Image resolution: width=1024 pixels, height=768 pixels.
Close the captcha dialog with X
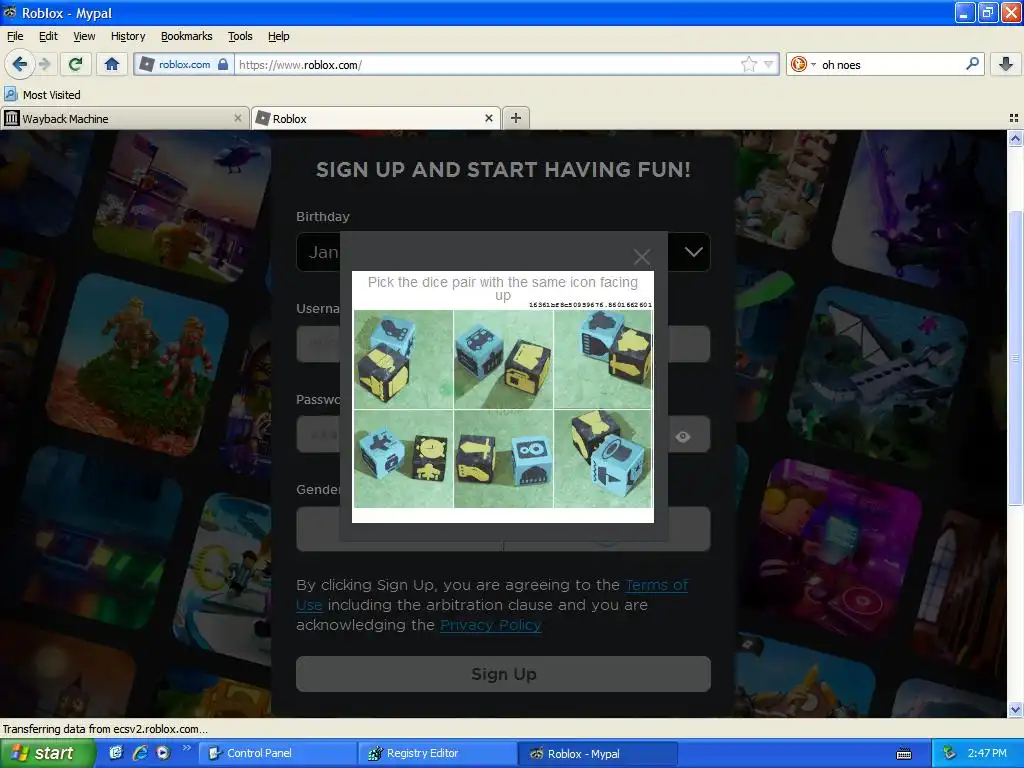click(641, 257)
